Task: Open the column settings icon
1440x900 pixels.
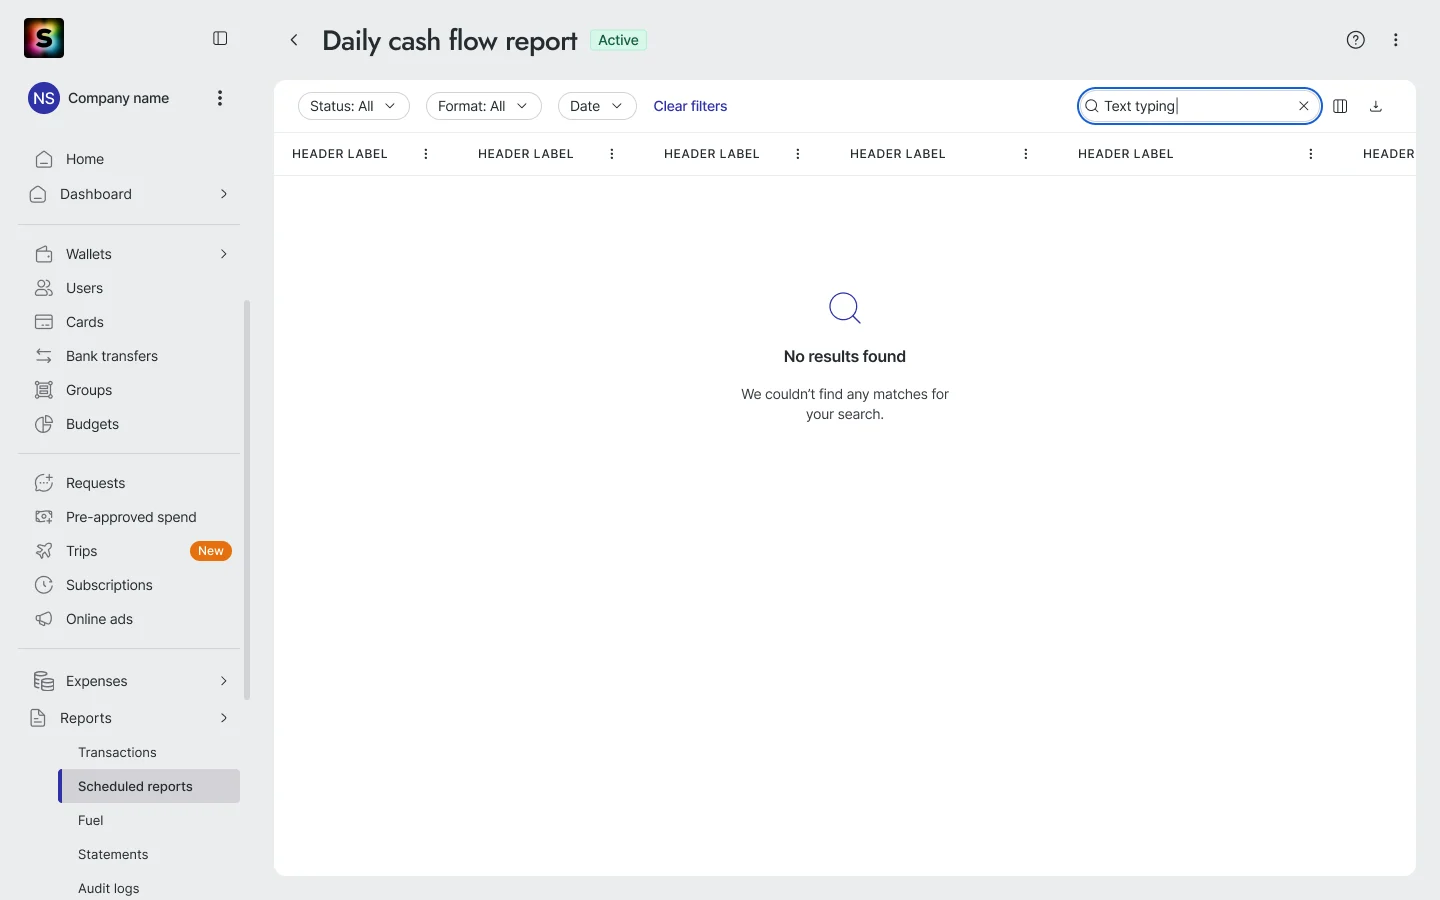Action: pyautogui.click(x=1340, y=106)
